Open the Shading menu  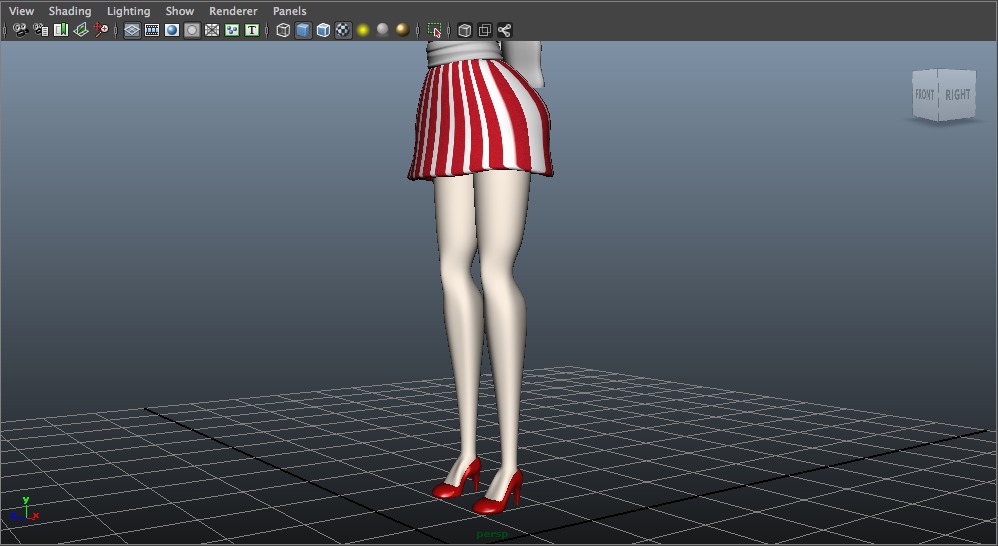click(x=69, y=11)
